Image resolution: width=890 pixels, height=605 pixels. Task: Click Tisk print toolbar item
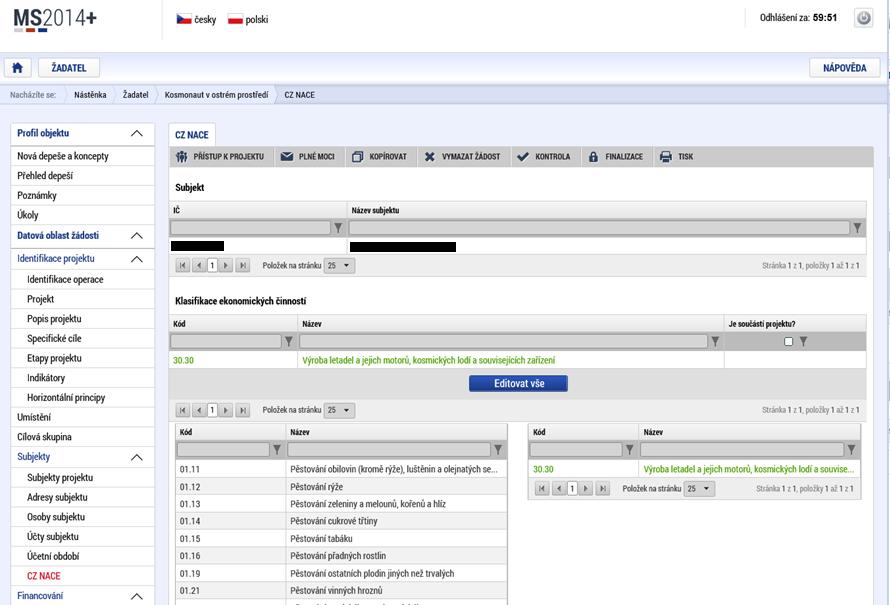coord(677,157)
